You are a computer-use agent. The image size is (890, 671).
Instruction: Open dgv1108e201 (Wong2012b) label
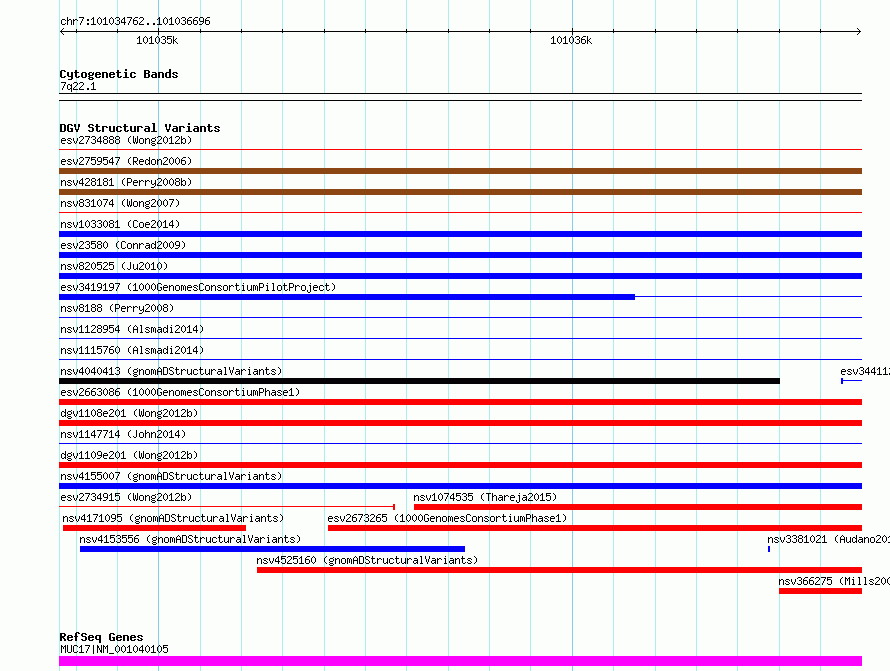[x=129, y=413]
